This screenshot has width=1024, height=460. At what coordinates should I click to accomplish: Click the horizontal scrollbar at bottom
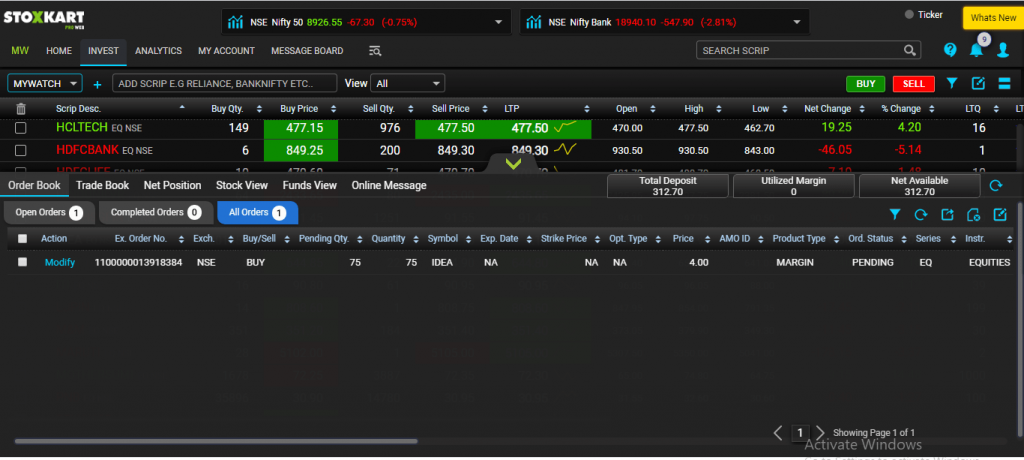216,441
